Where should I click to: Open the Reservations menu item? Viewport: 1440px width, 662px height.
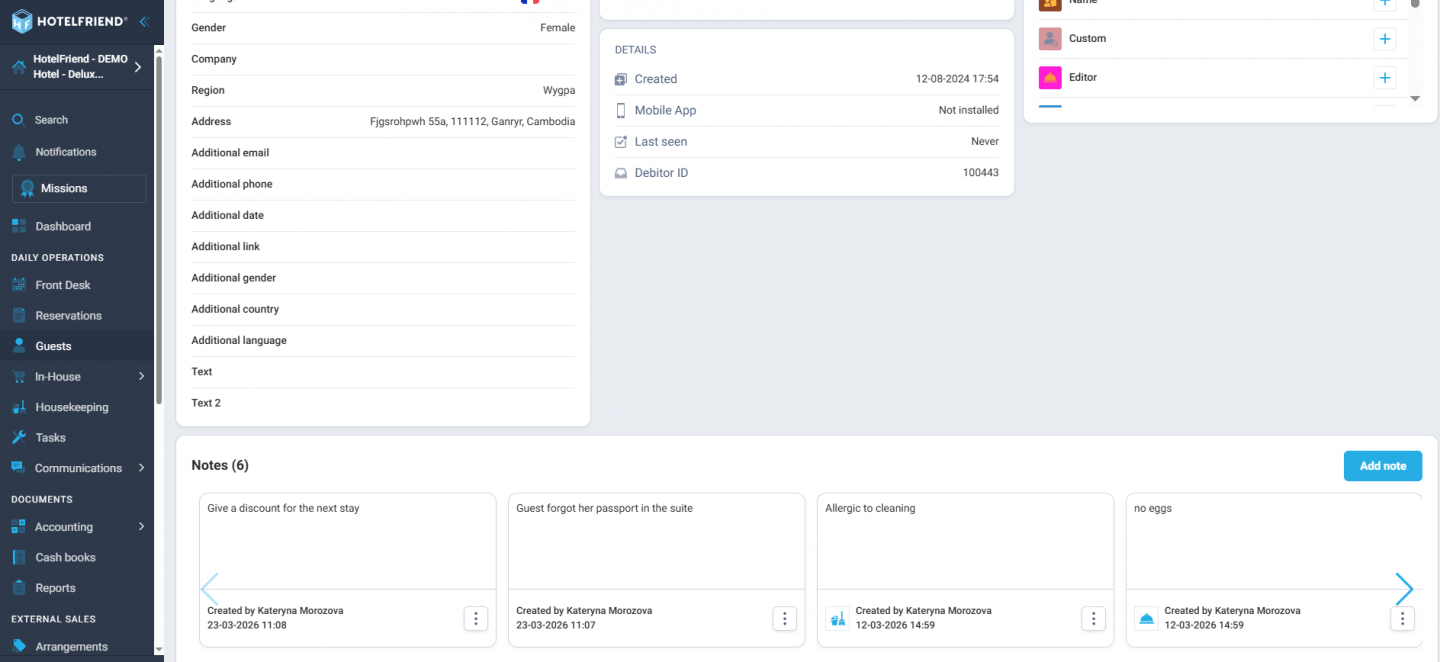68,316
